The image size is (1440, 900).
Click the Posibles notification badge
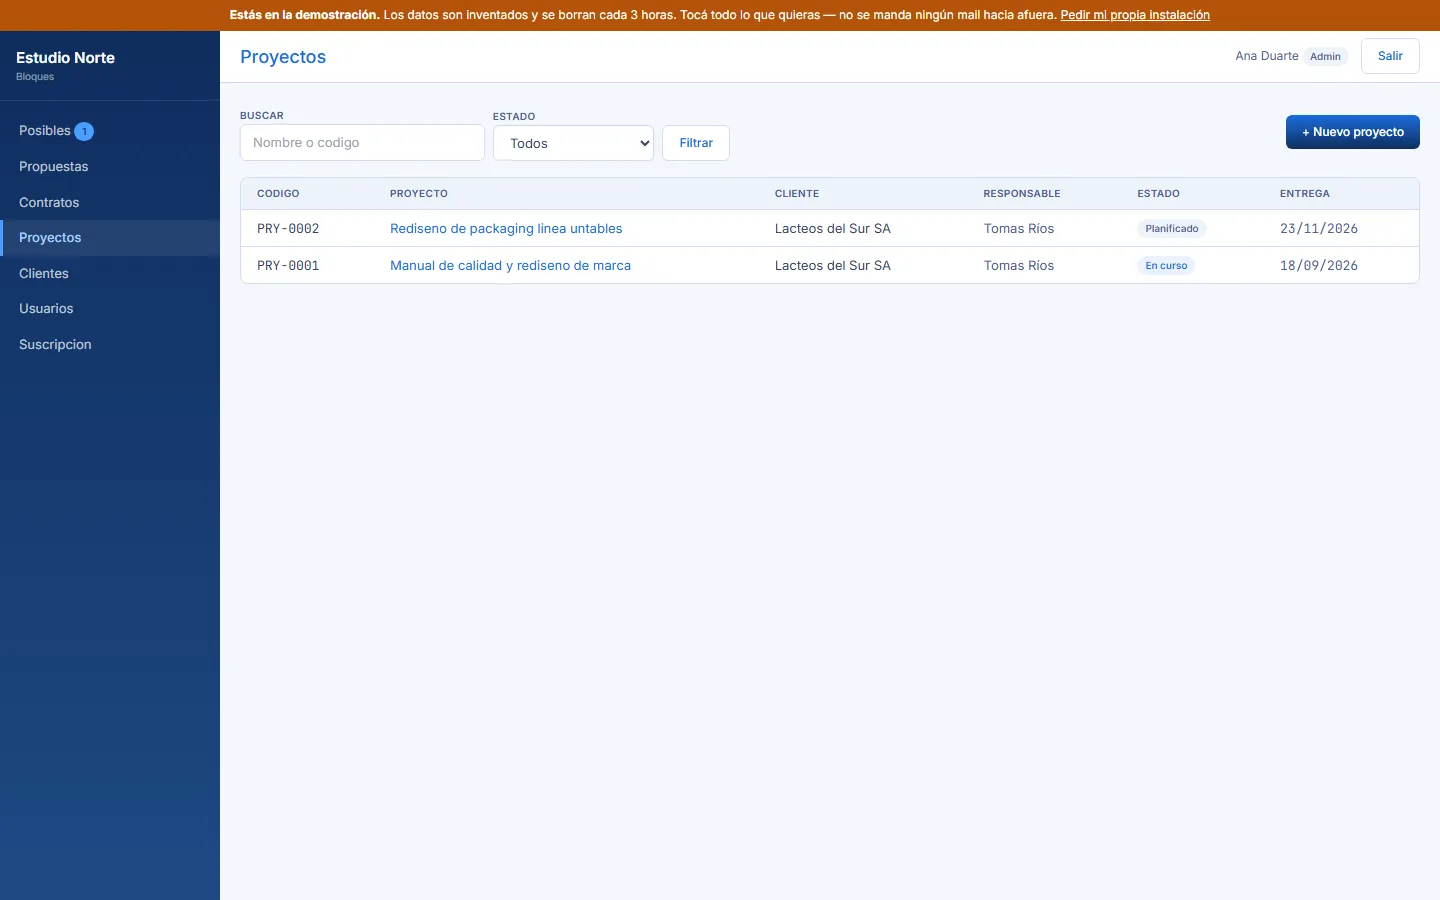[84, 131]
